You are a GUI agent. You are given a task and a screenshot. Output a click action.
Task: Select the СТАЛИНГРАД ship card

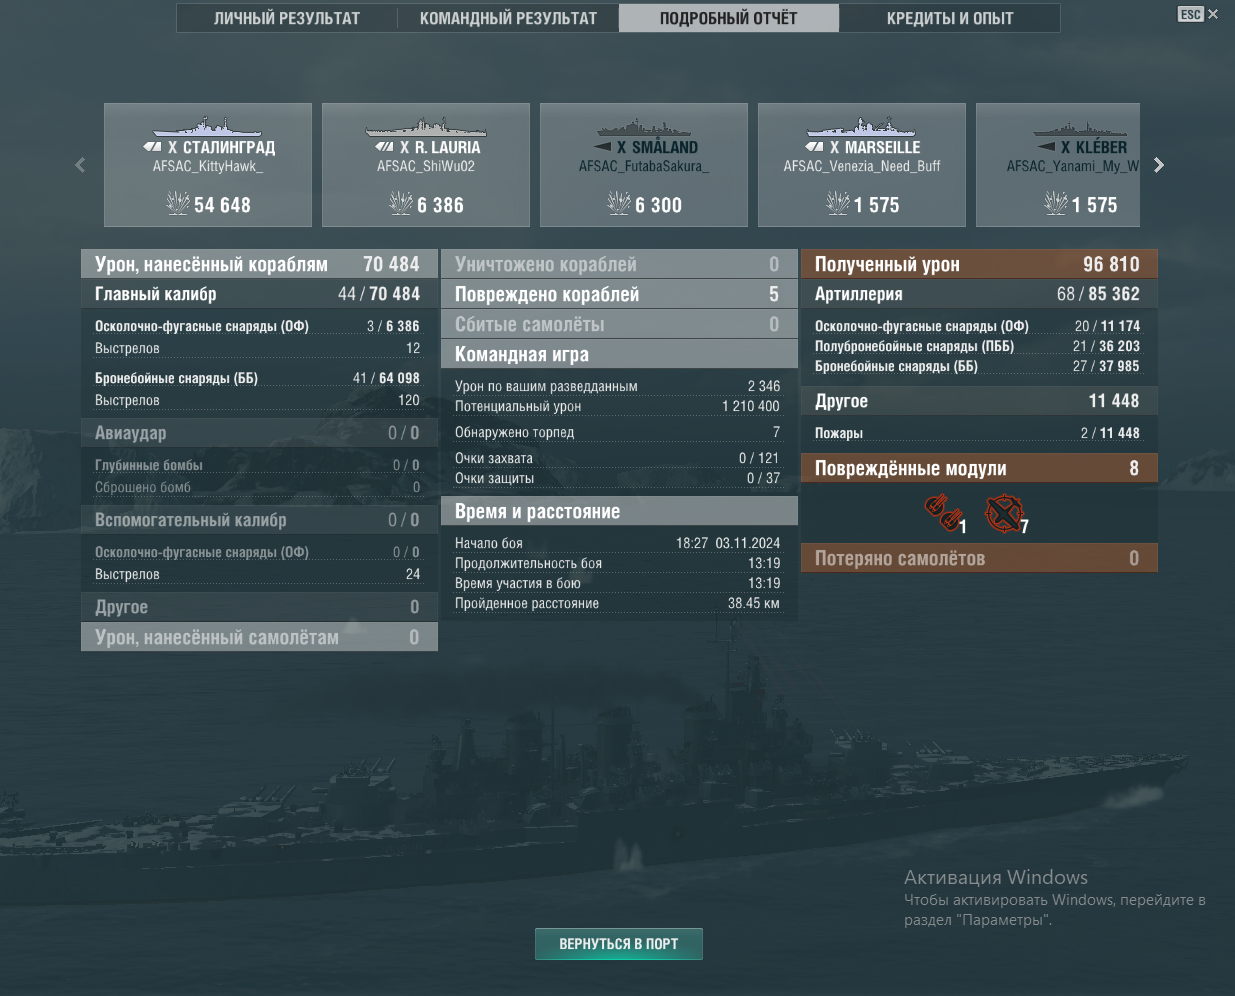208,165
